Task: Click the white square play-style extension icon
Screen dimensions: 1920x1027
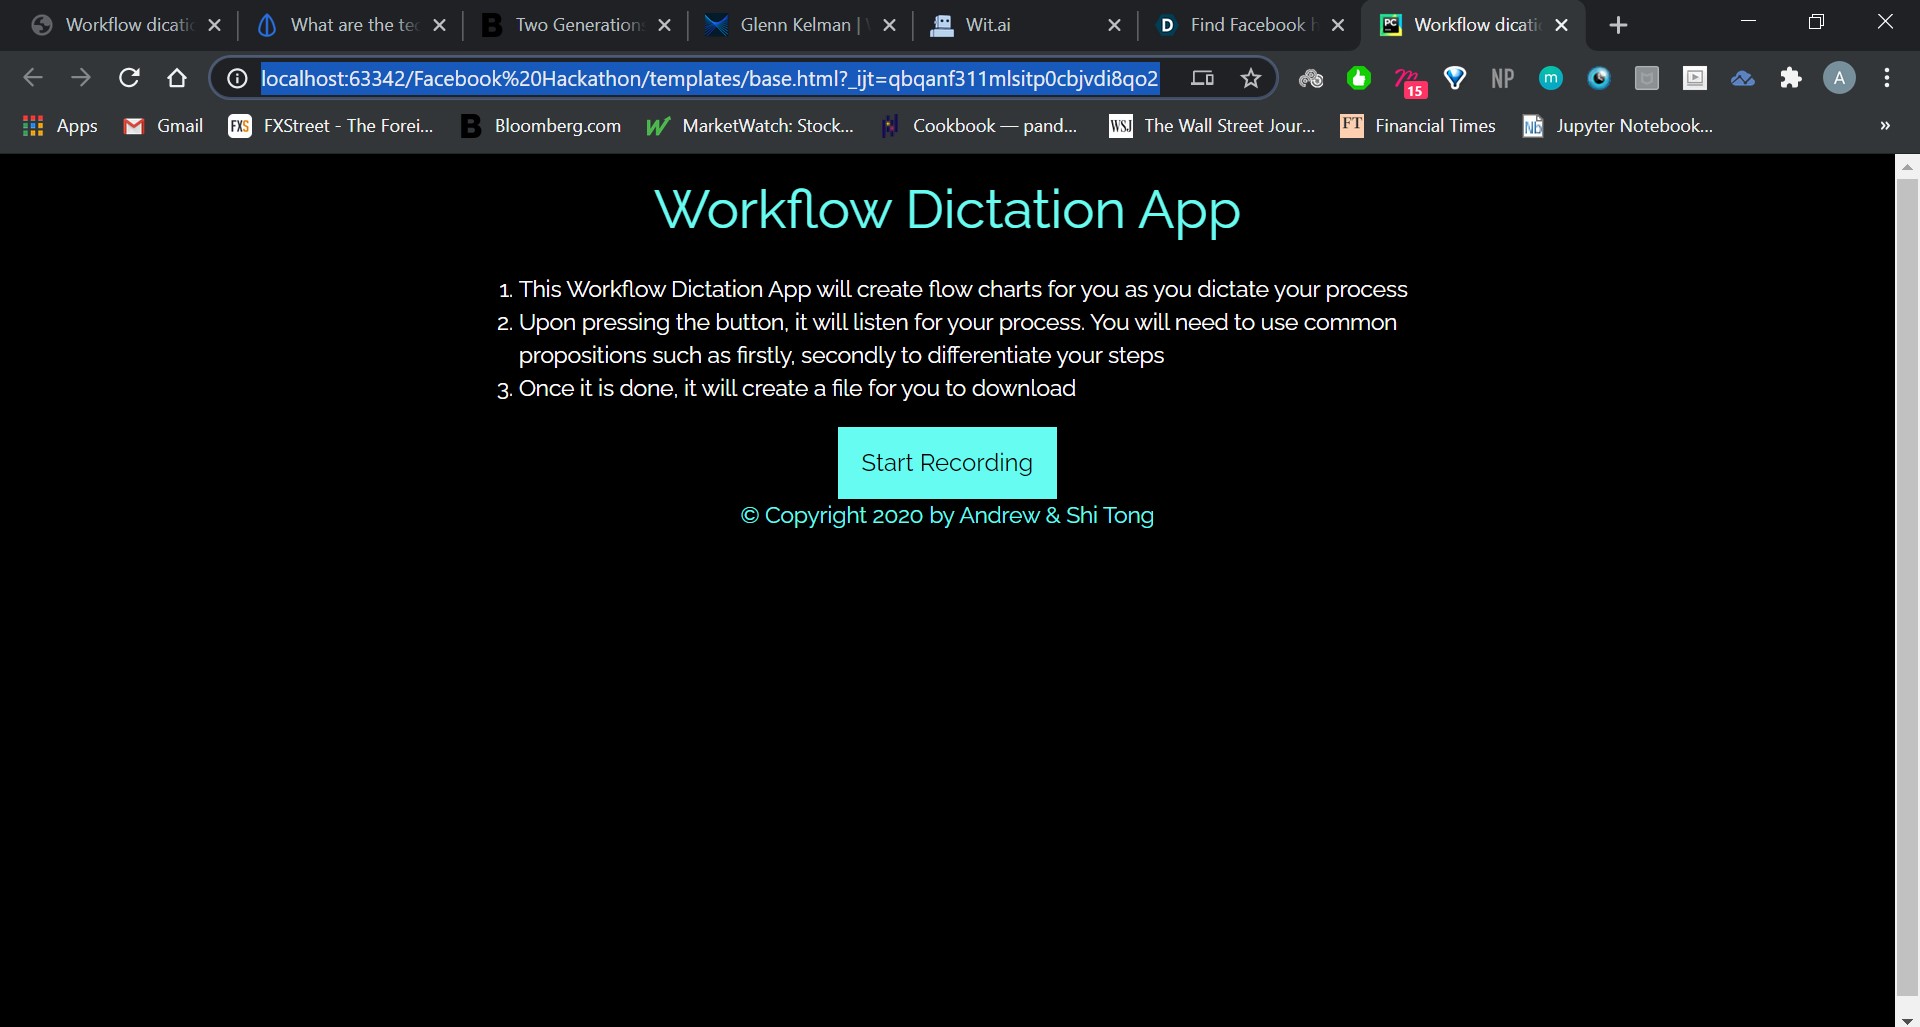Action: pos(1695,78)
